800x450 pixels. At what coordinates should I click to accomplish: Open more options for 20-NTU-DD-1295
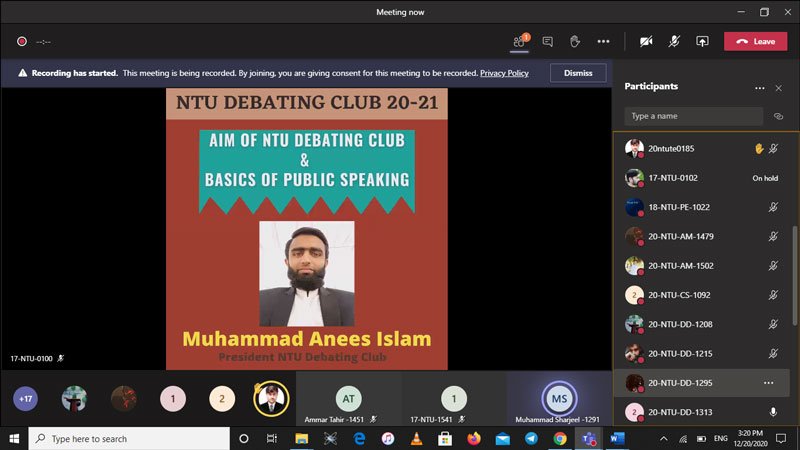click(x=768, y=382)
